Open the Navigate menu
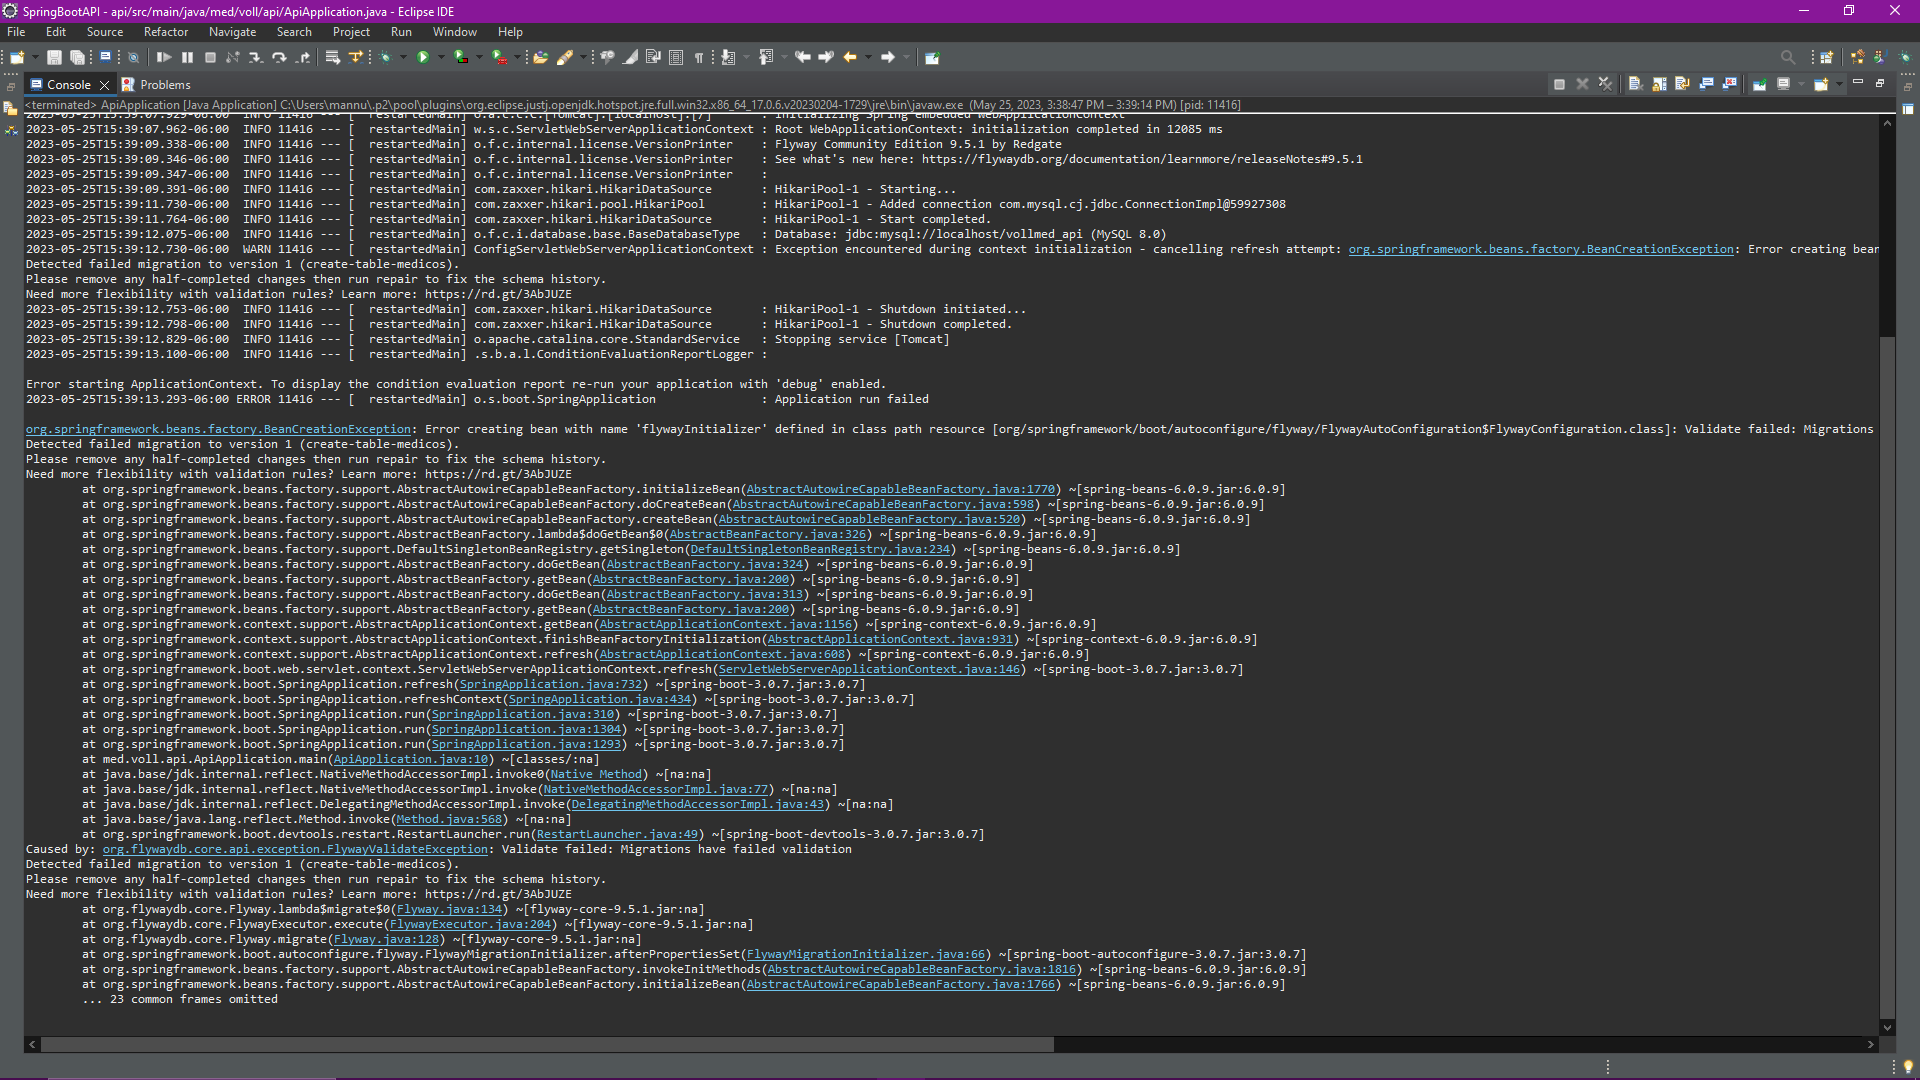This screenshot has width=1920, height=1080. click(233, 32)
